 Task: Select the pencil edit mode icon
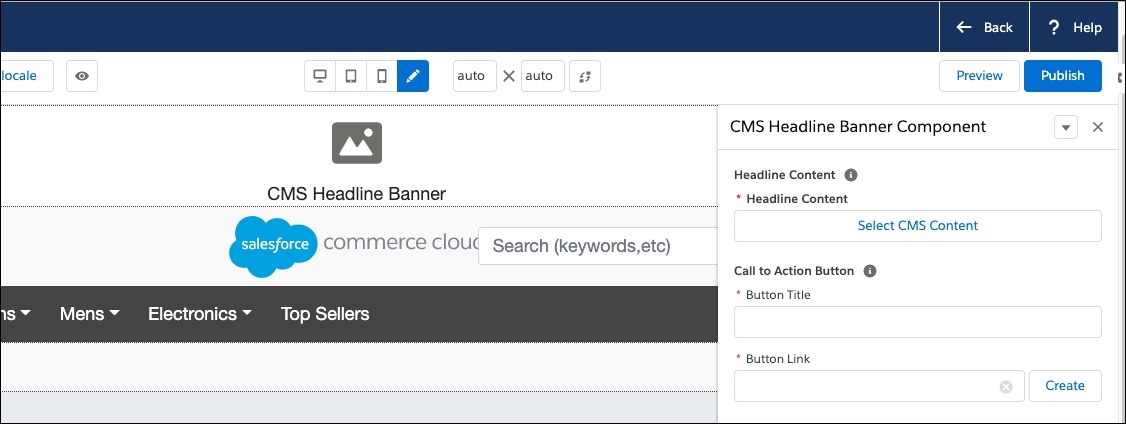(413, 76)
